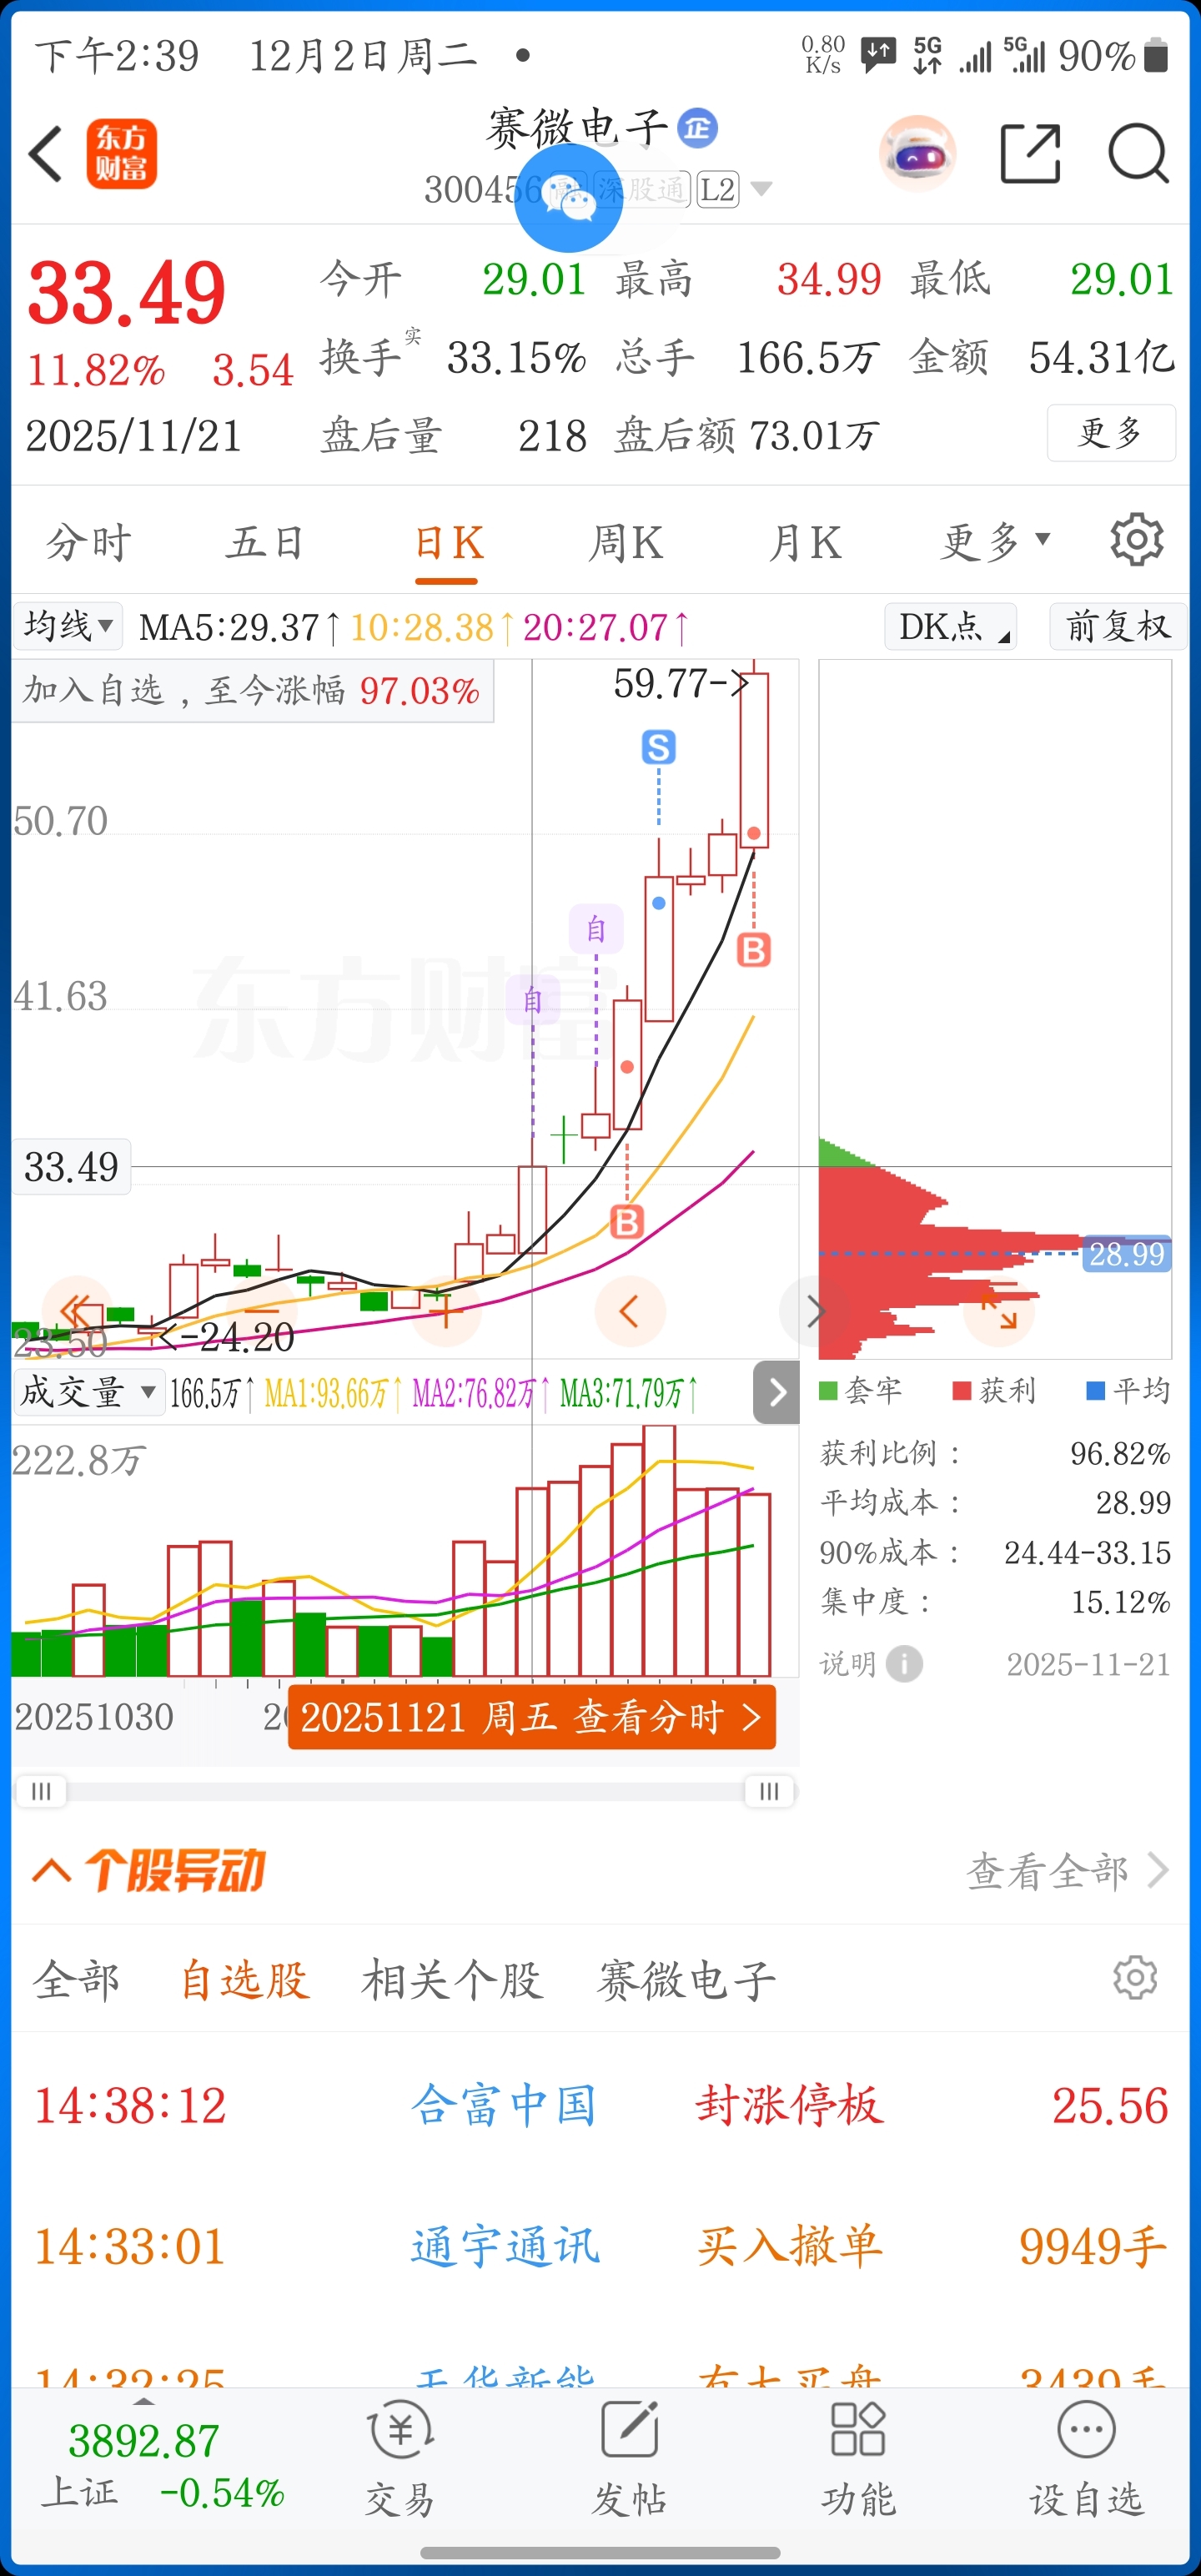Select the 相关个股 filter tab
The width and height of the screenshot is (1201, 2576).
click(452, 1979)
